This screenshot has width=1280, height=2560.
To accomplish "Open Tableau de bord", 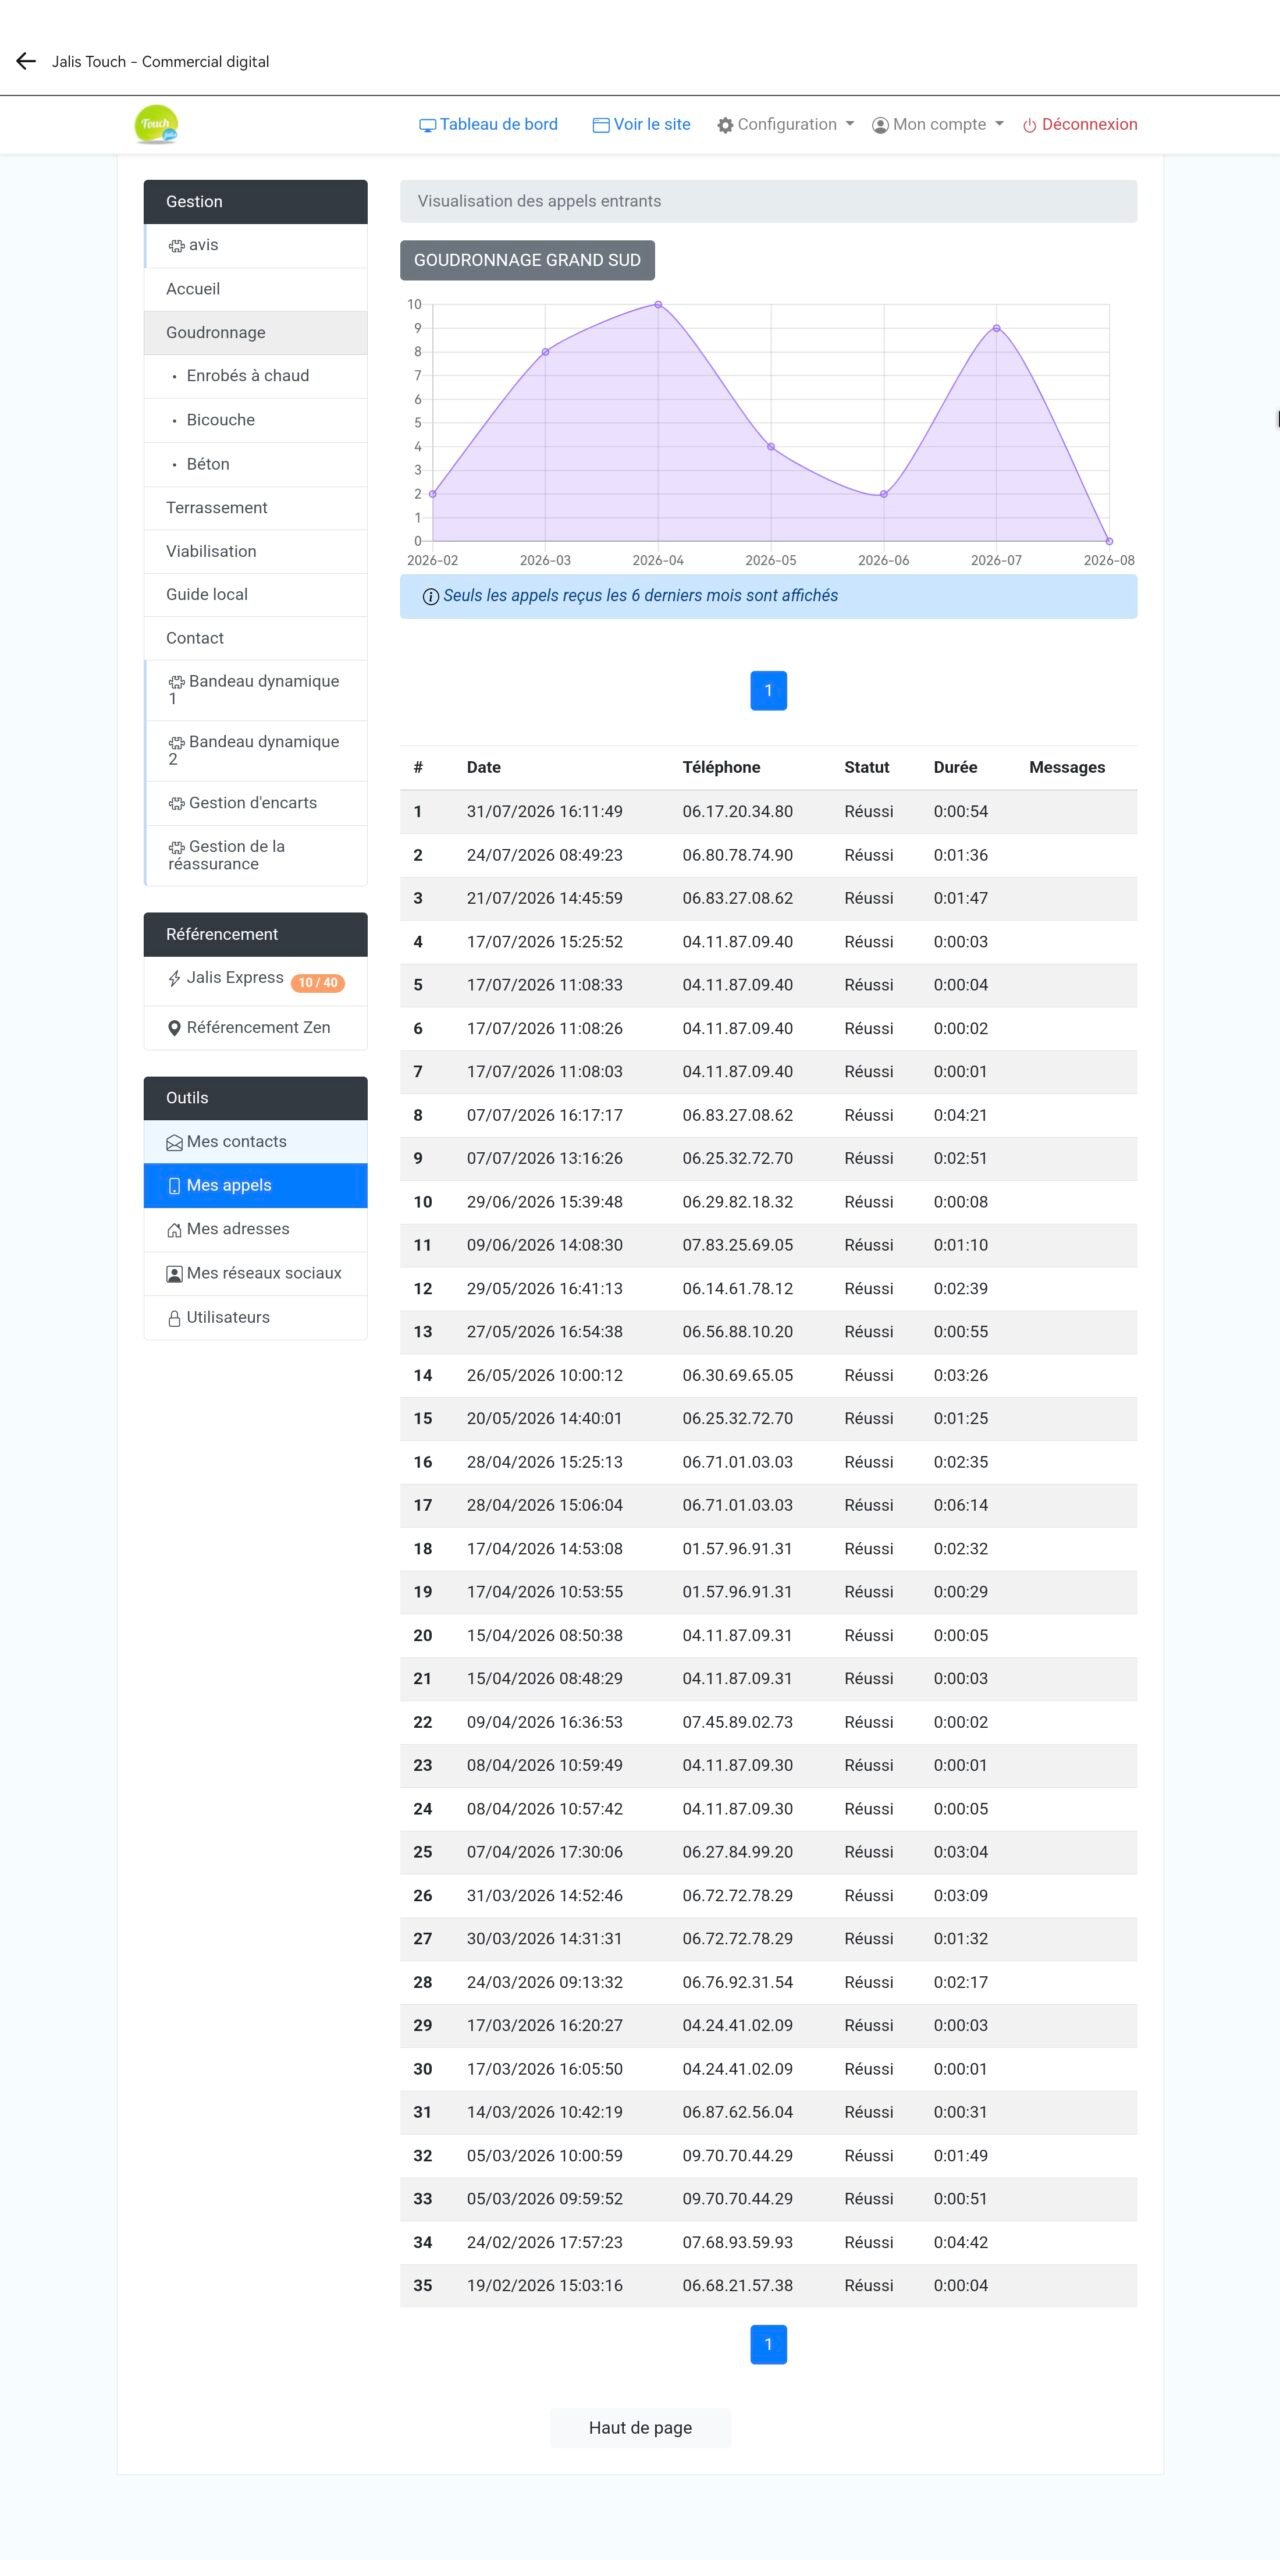I will pyautogui.click(x=488, y=124).
